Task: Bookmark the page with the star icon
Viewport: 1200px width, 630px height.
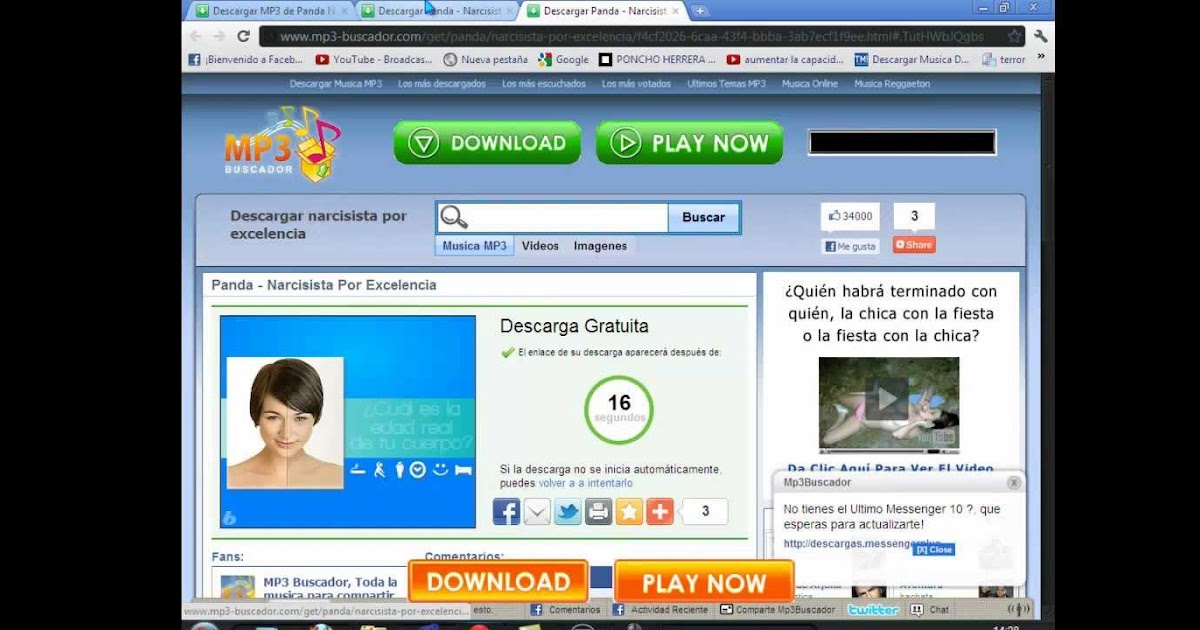Action: tap(1015, 36)
